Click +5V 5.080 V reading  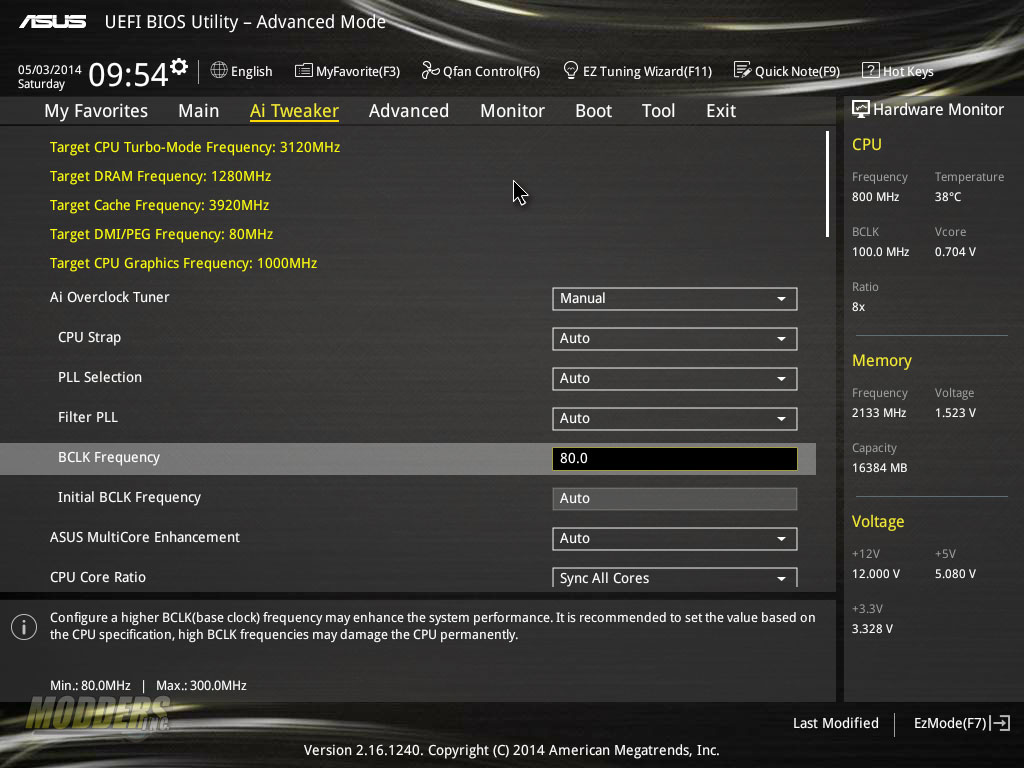955,573
